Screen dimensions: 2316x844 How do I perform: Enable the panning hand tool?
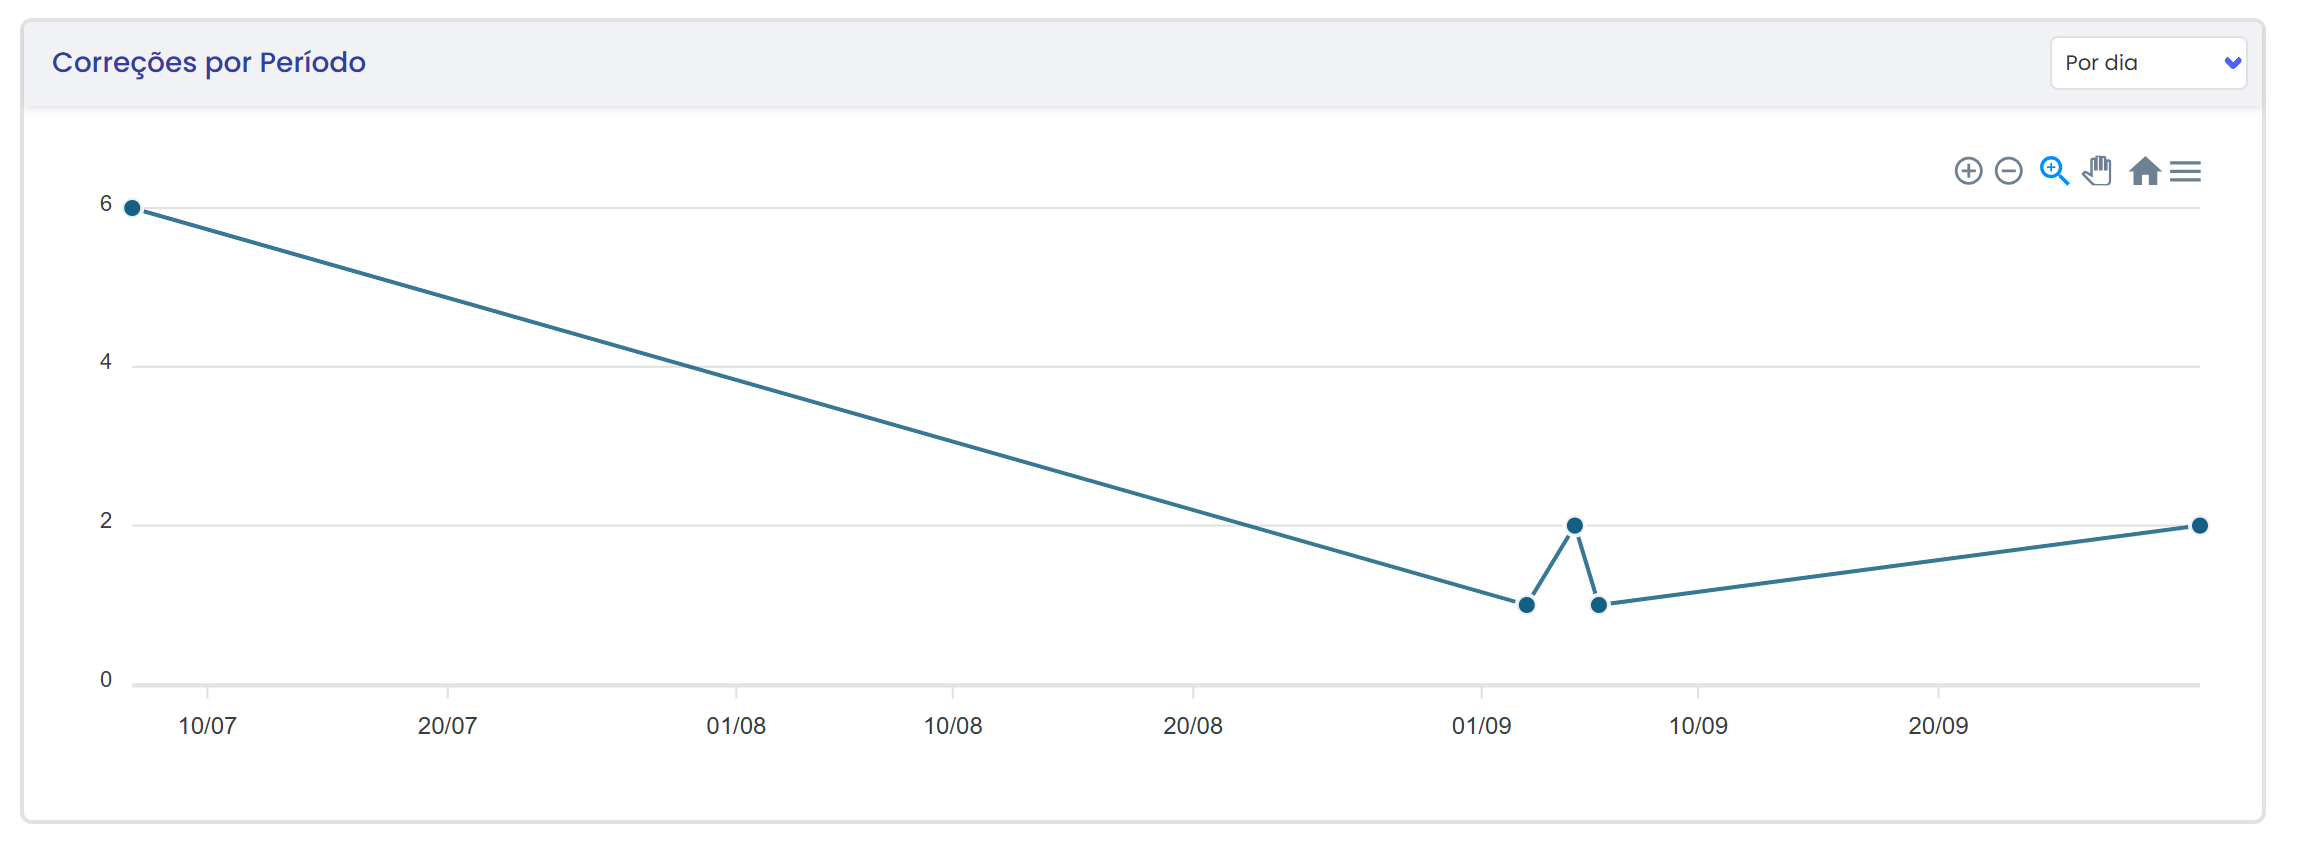point(2098,171)
